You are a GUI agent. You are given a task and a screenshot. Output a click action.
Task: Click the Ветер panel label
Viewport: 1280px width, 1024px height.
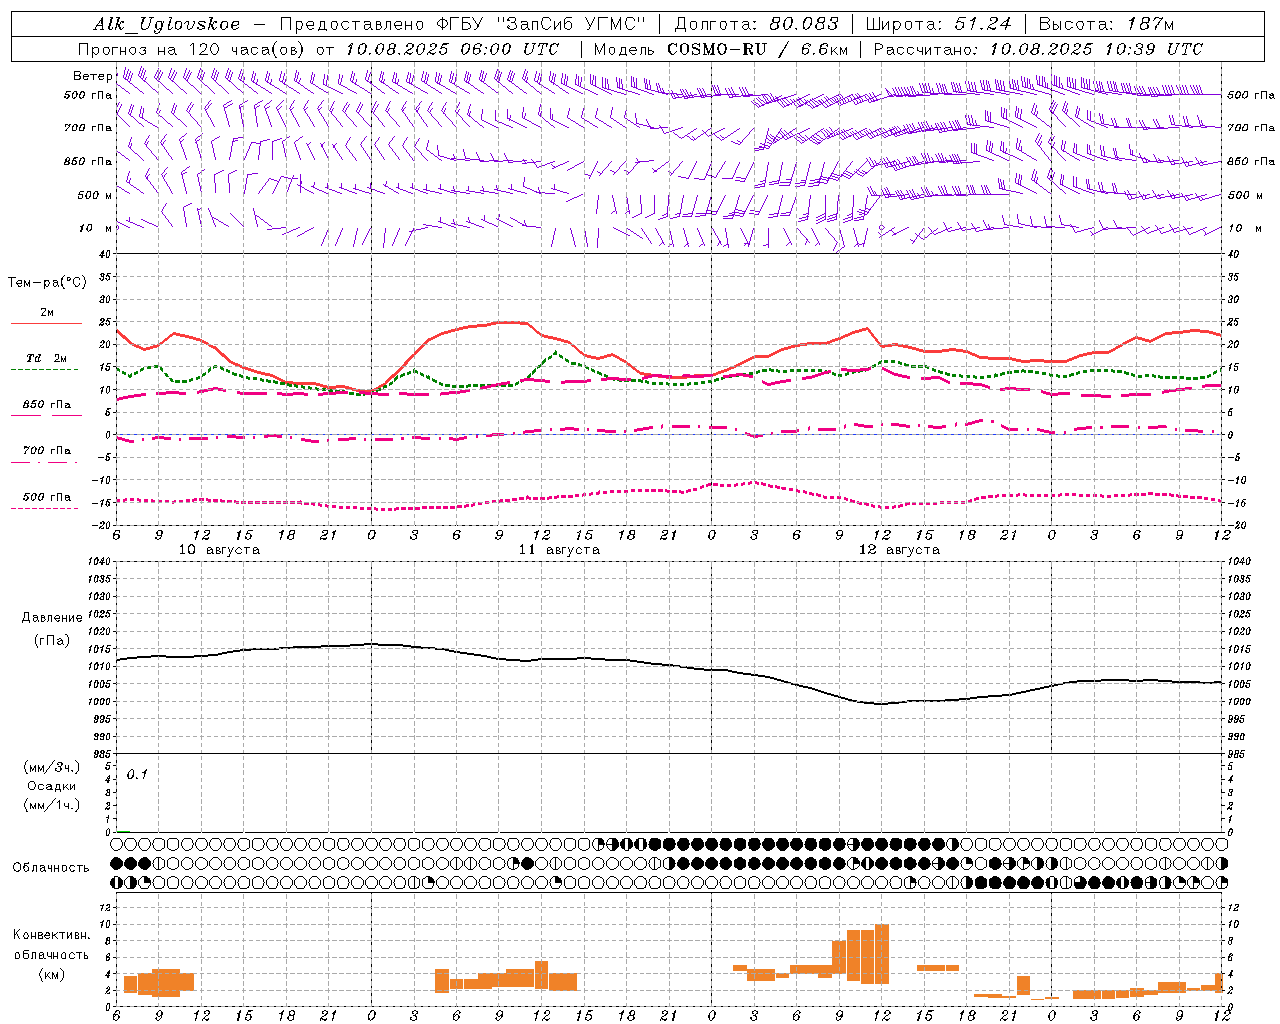(x=92, y=76)
